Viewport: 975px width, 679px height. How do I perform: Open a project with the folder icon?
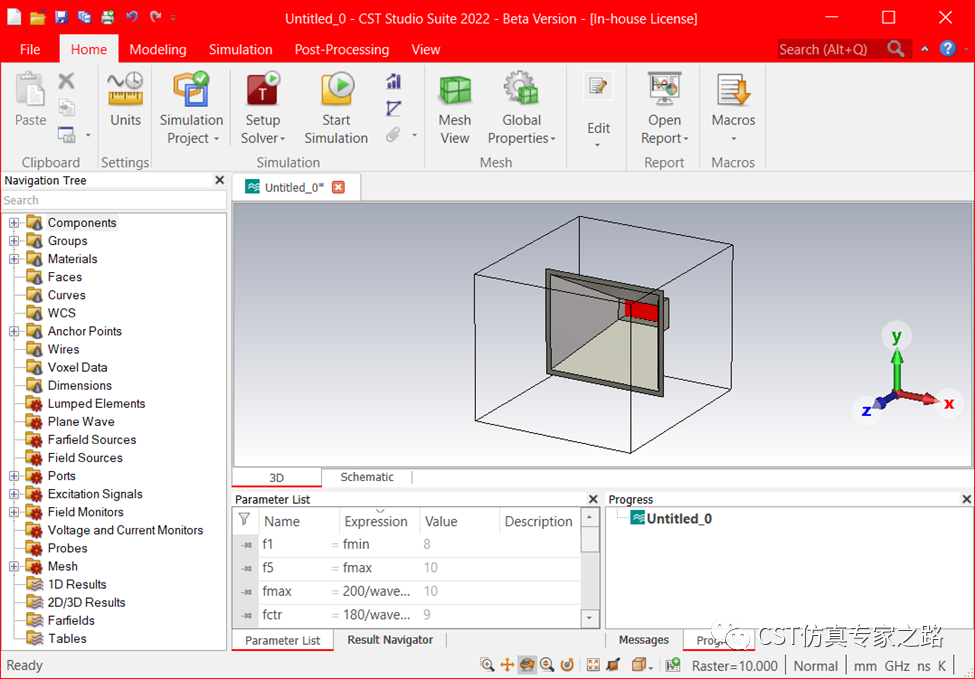coord(37,17)
